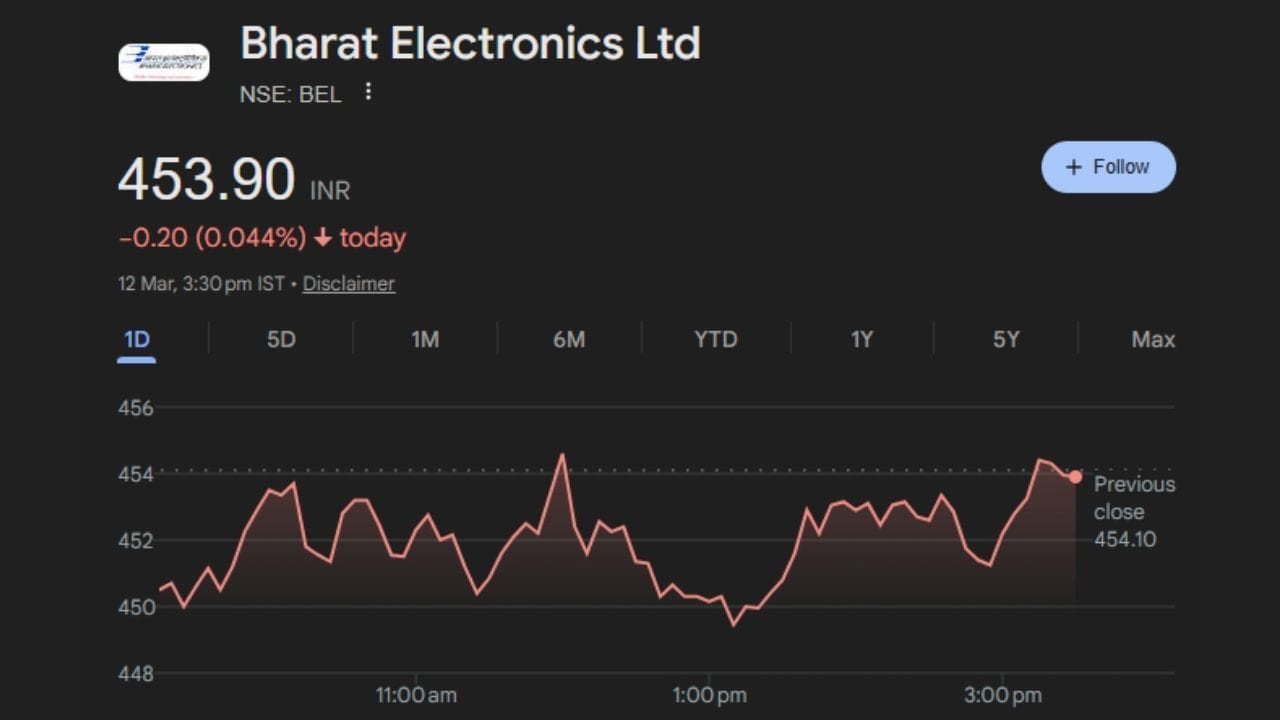Show the 1M price chart
Screen dimensions: 1280x720
tap(425, 340)
